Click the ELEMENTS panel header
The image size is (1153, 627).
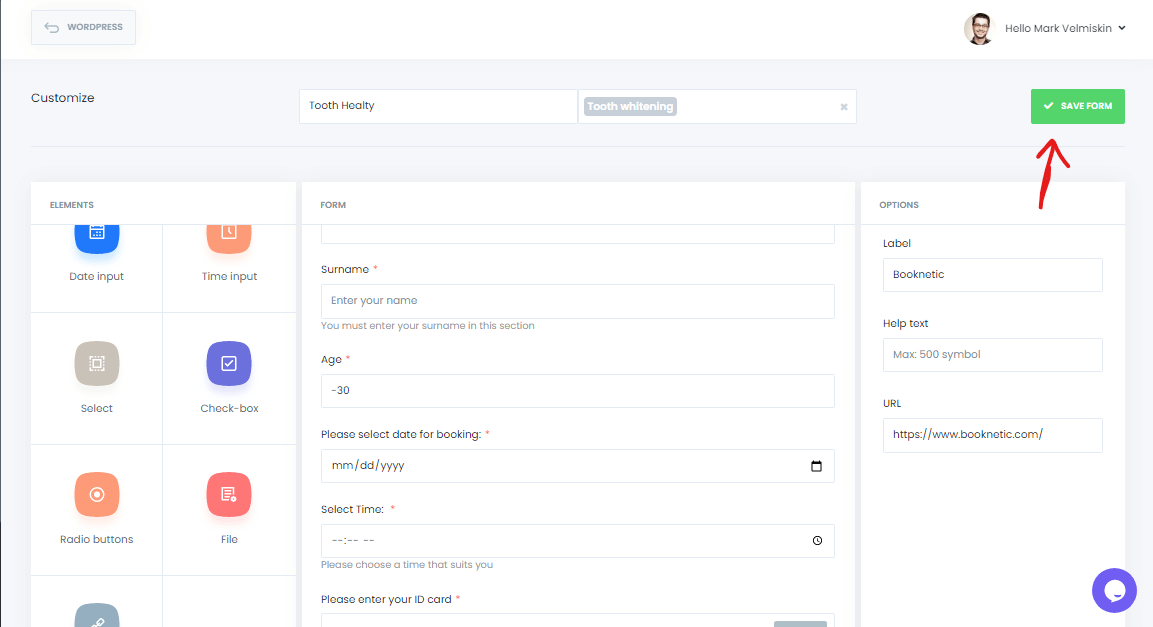click(71, 205)
